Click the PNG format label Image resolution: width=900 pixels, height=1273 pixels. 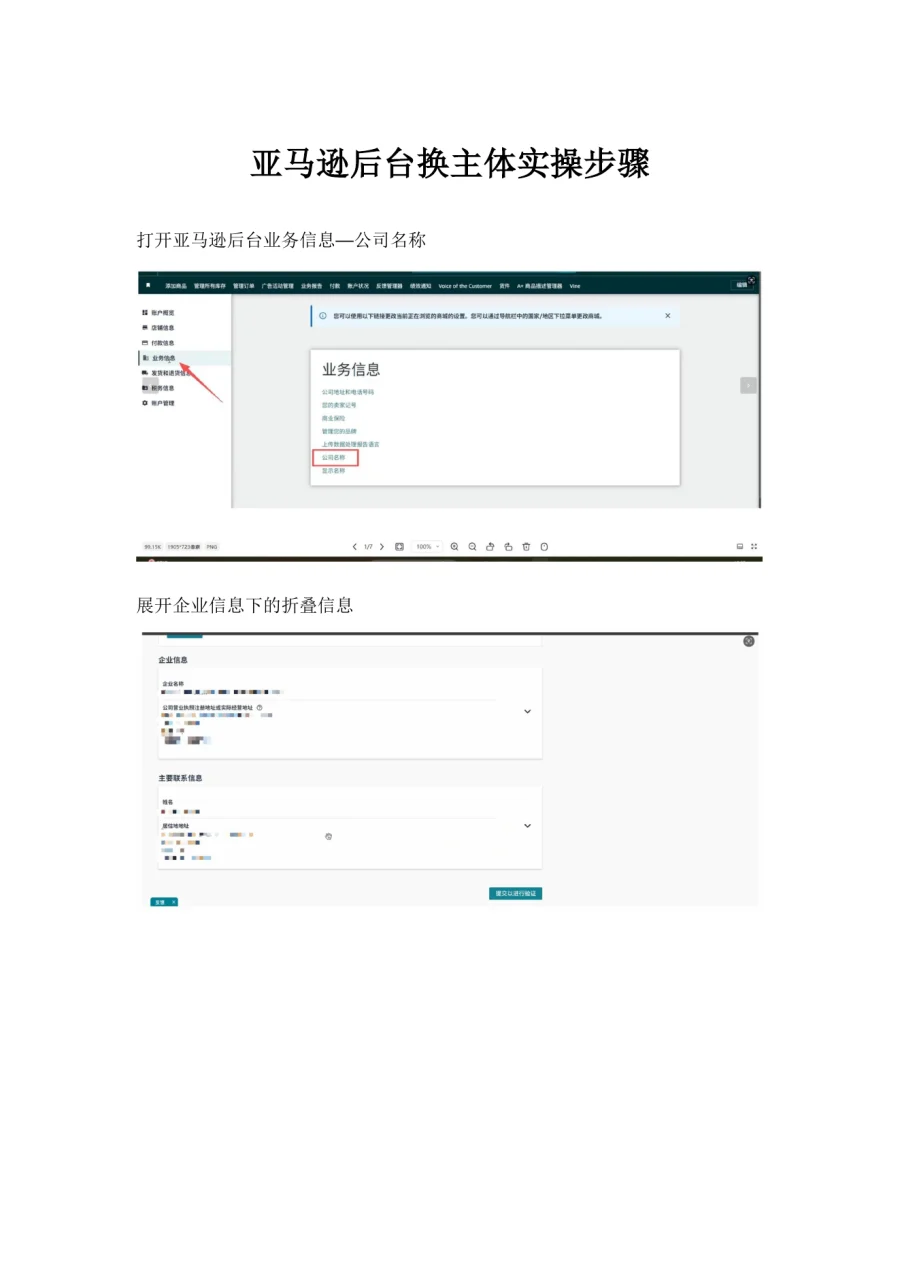click(212, 547)
